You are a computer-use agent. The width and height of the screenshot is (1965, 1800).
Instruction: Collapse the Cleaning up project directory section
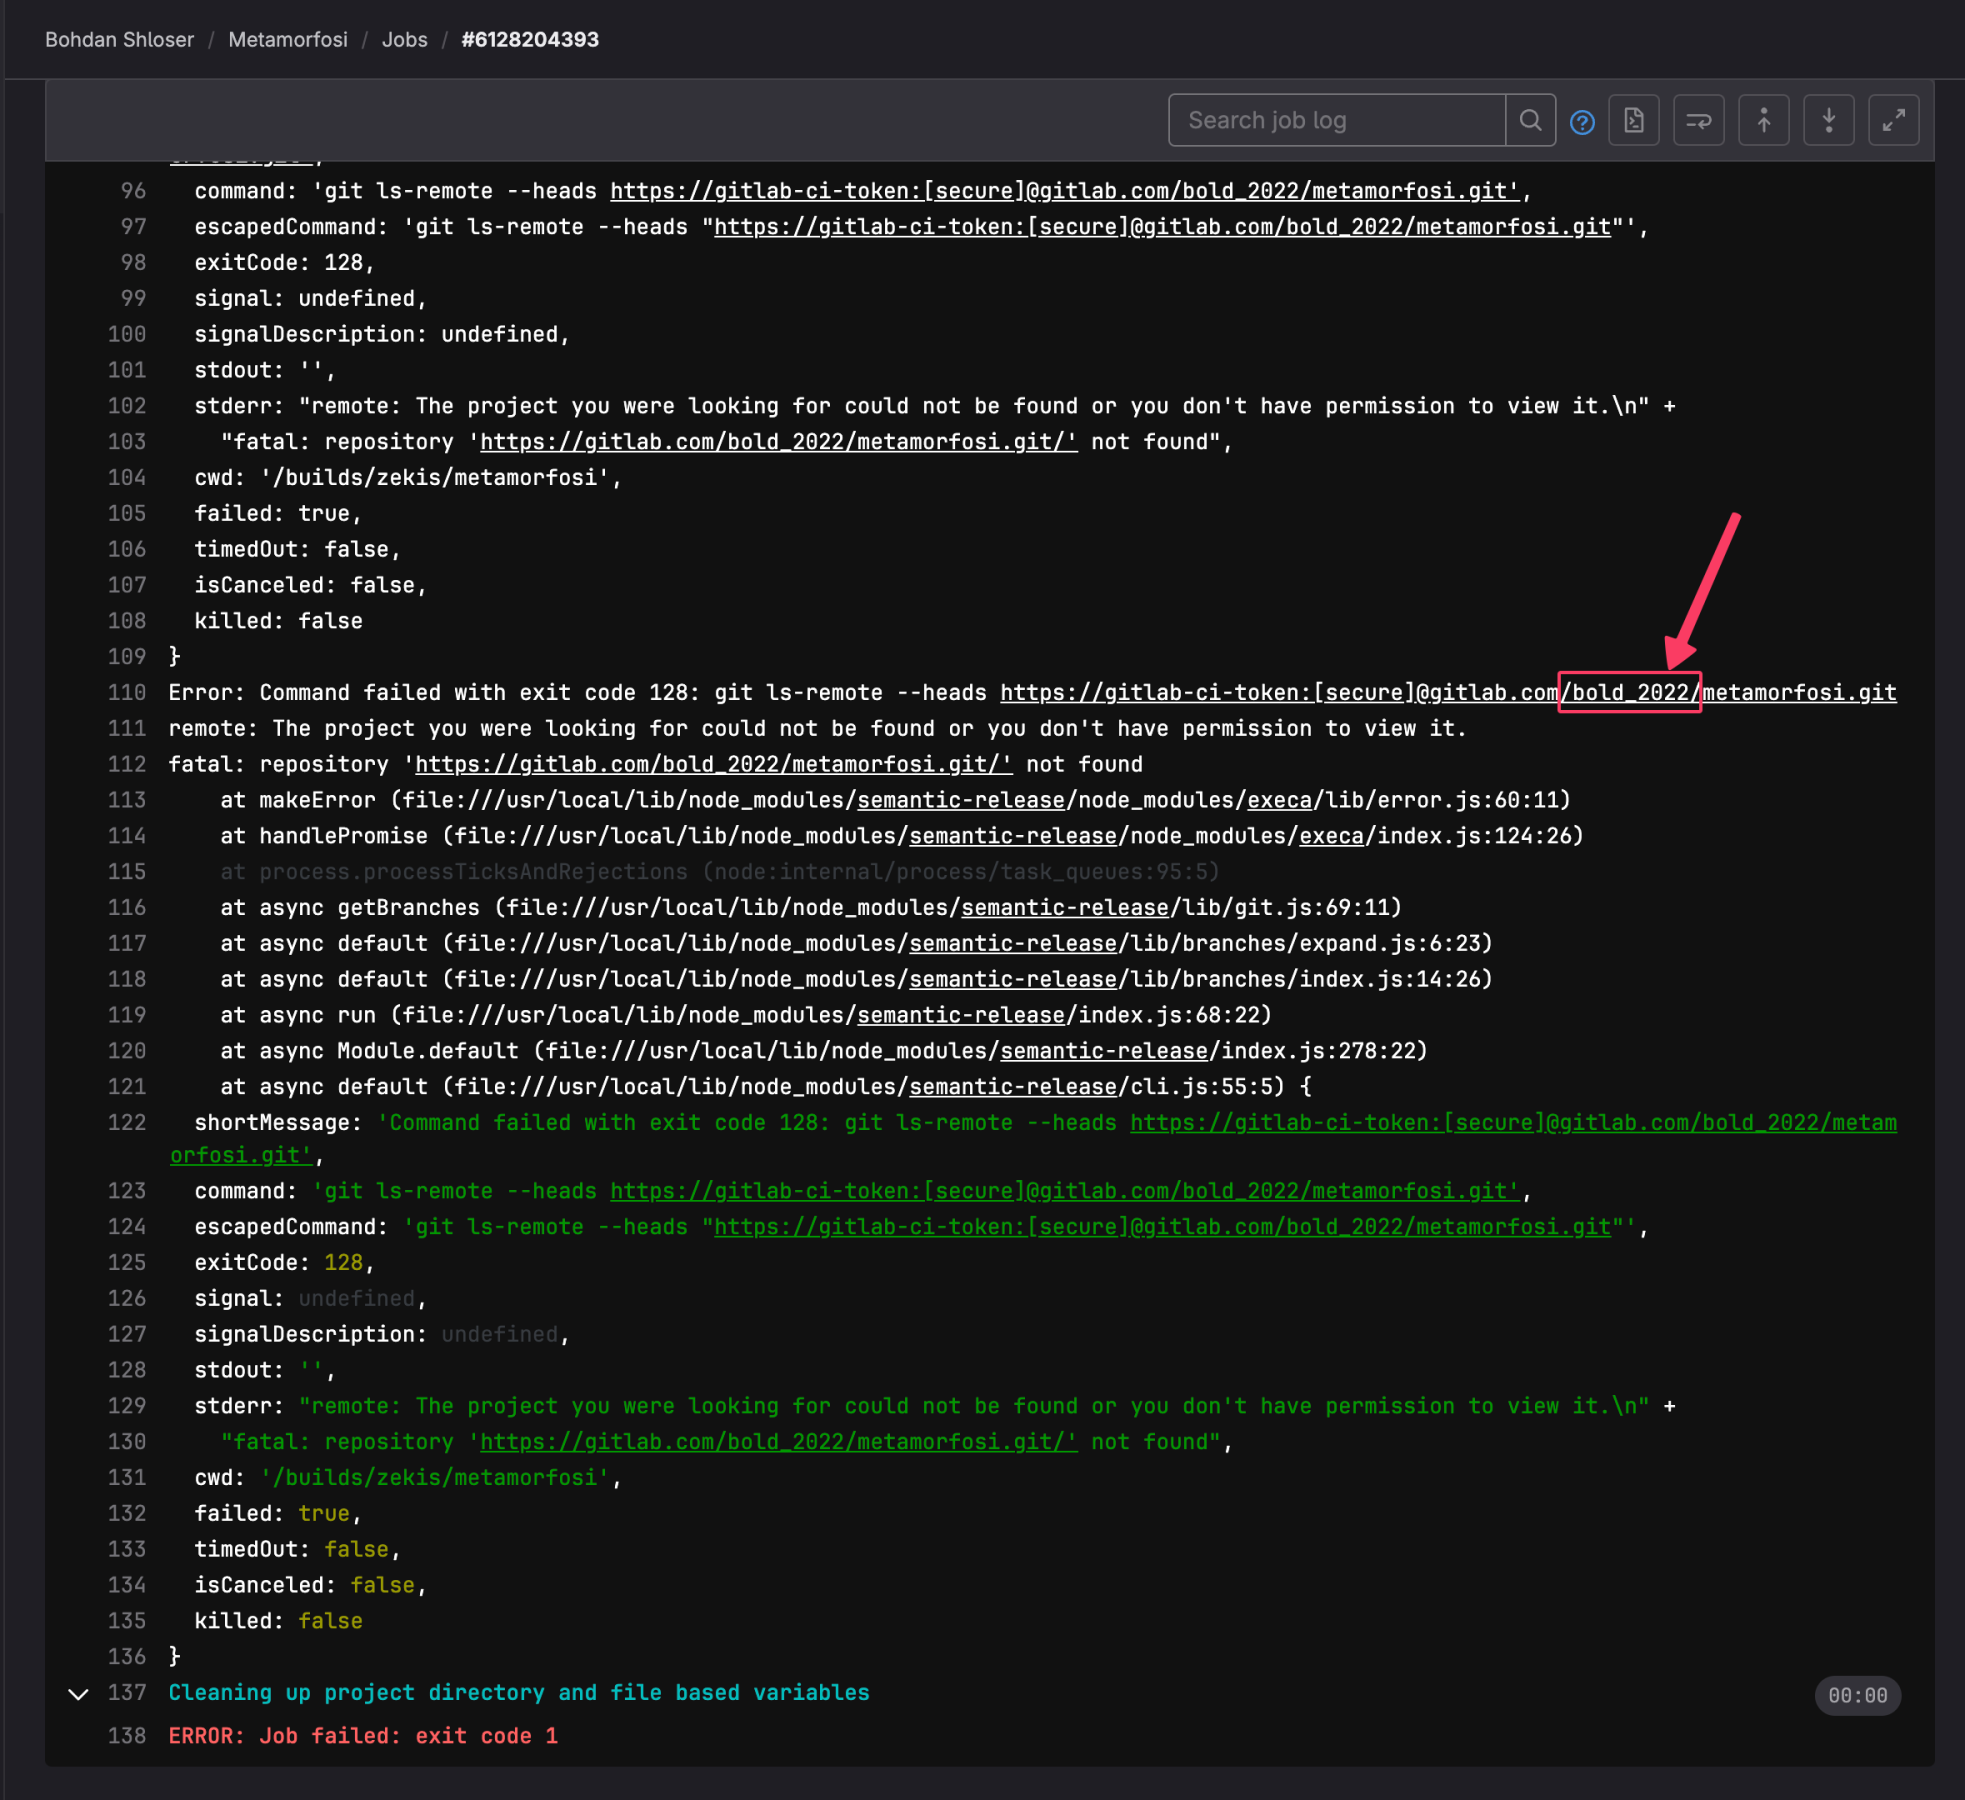(78, 1693)
